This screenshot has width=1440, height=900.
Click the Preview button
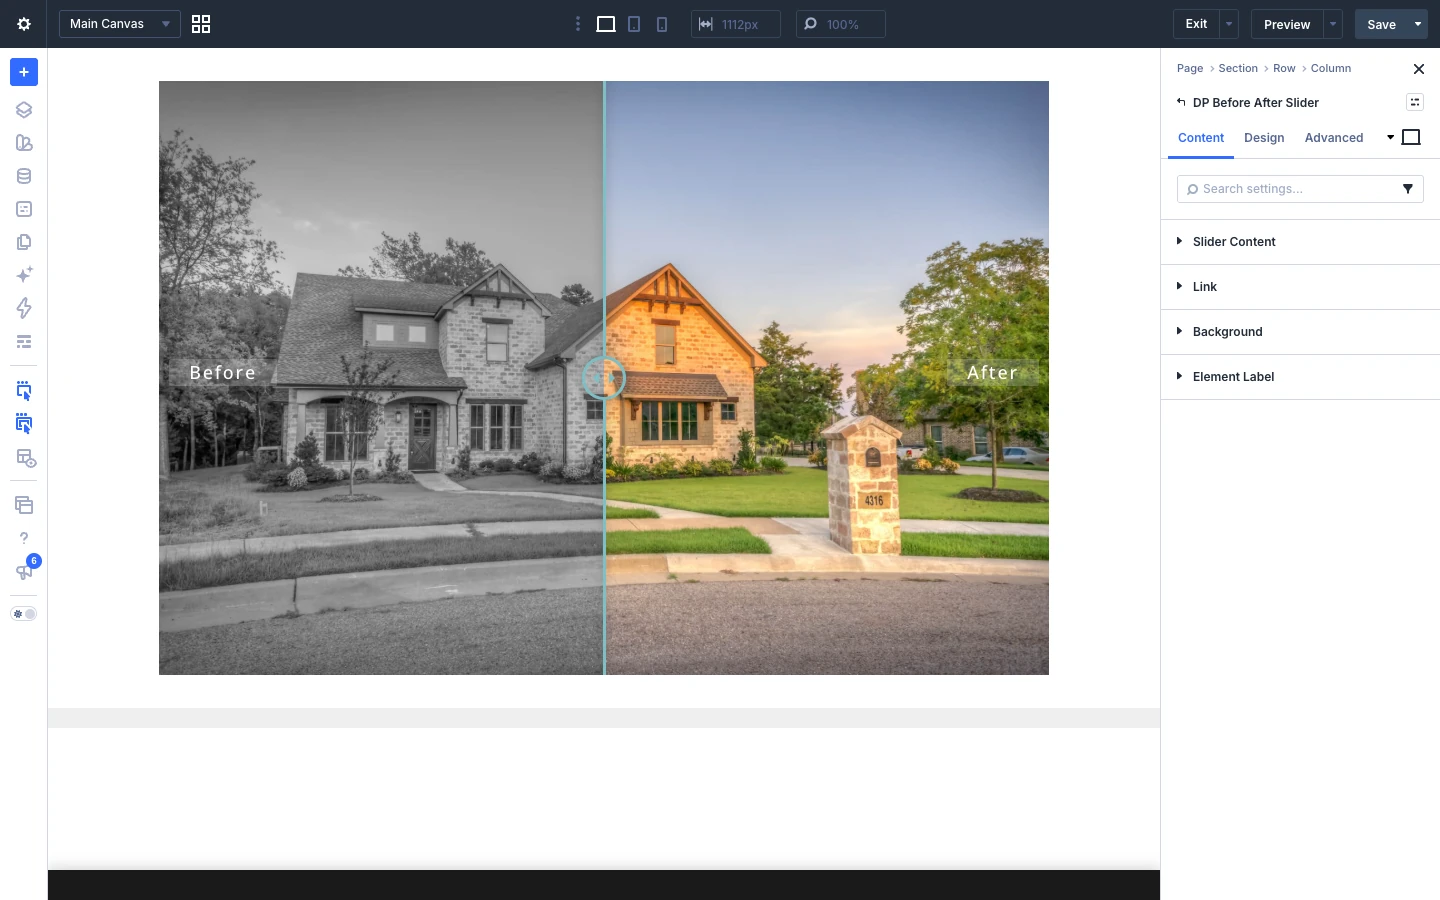coord(1287,24)
